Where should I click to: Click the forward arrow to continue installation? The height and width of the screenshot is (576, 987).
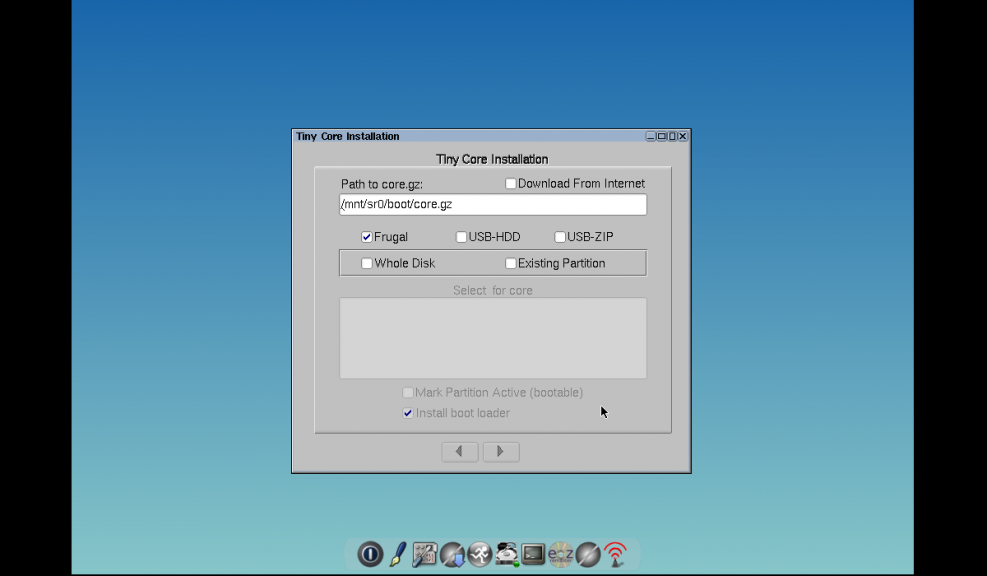(500, 451)
